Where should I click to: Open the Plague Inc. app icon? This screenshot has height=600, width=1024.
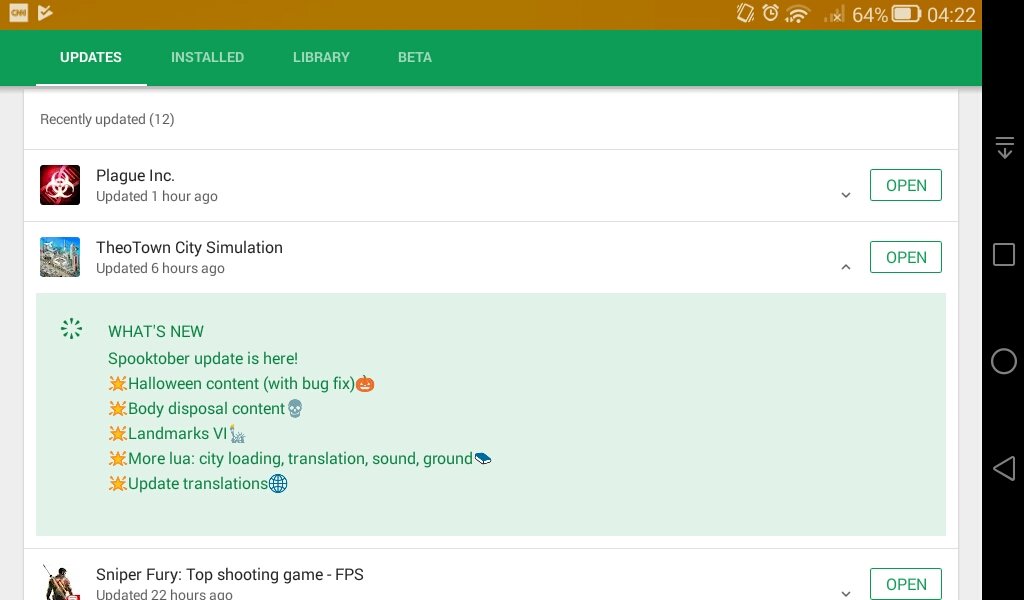pos(60,185)
